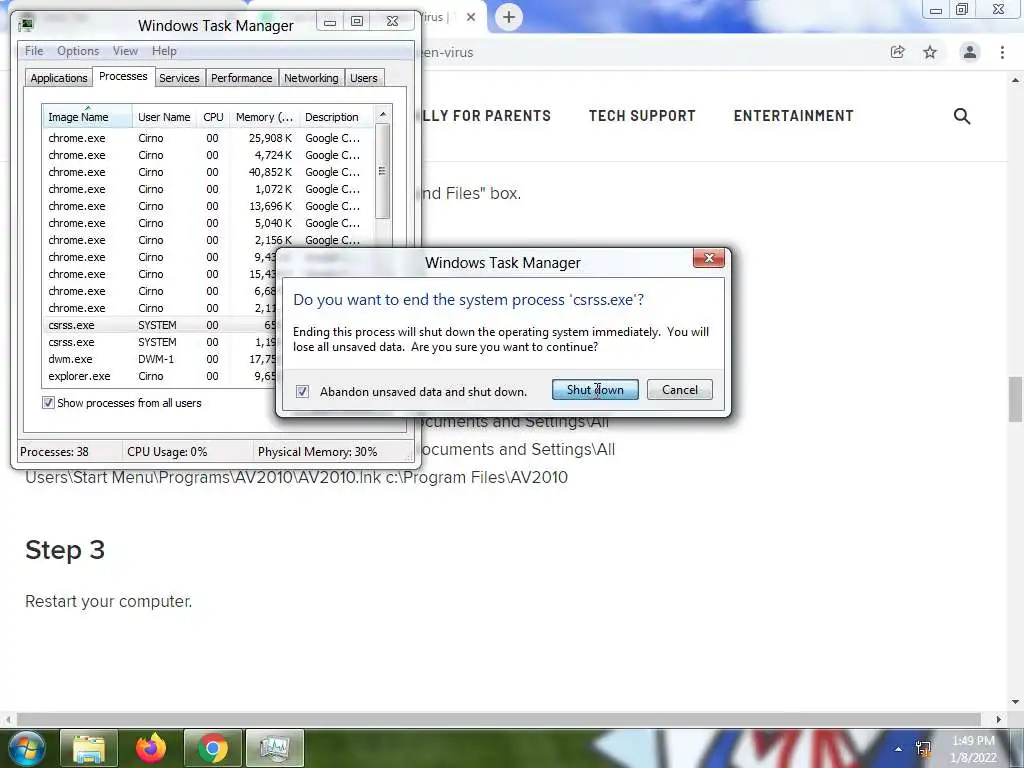
Task: Open the TECH SUPPORT site section
Action: [x=642, y=116]
